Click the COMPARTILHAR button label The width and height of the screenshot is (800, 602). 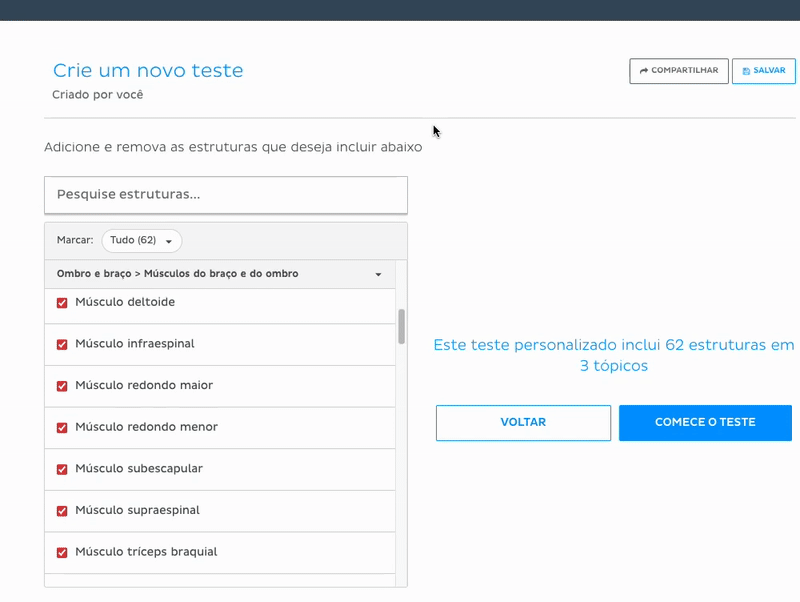(684, 71)
